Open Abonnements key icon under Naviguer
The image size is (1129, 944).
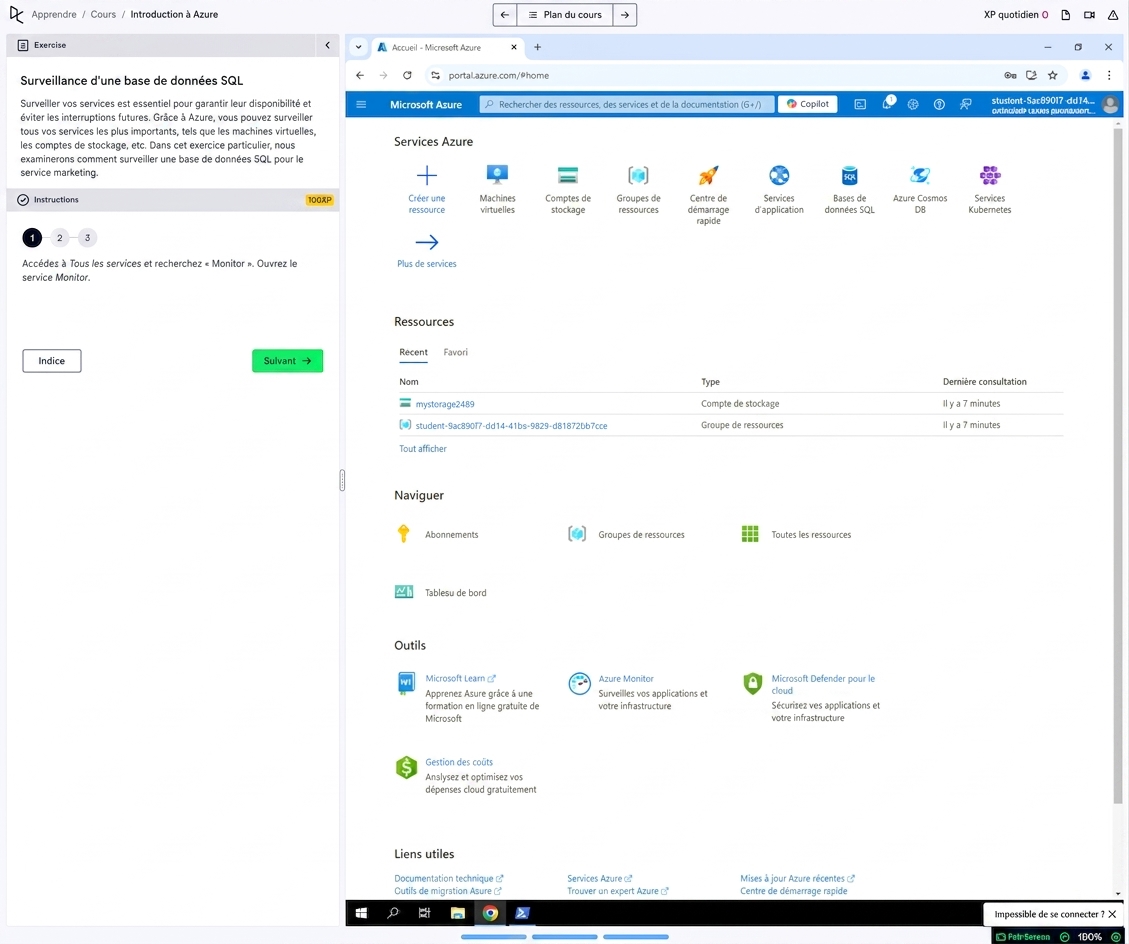click(403, 534)
